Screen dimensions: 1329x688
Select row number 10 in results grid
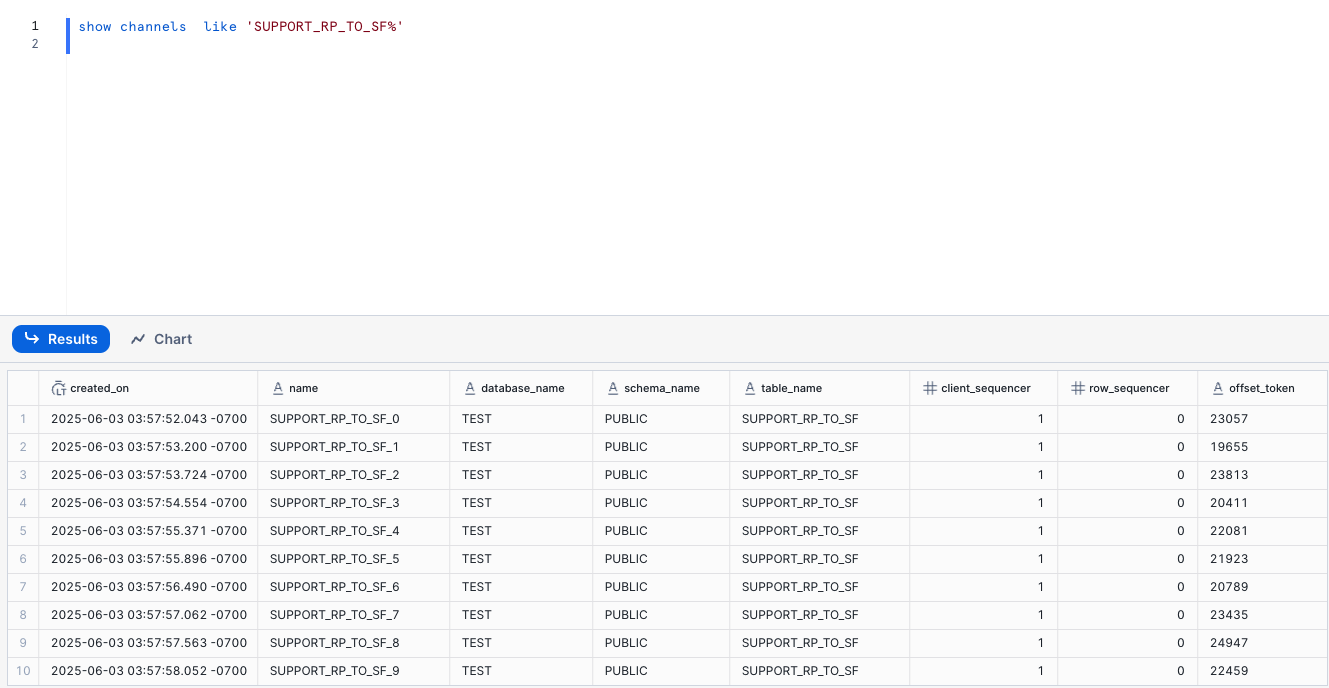(23, 671)
